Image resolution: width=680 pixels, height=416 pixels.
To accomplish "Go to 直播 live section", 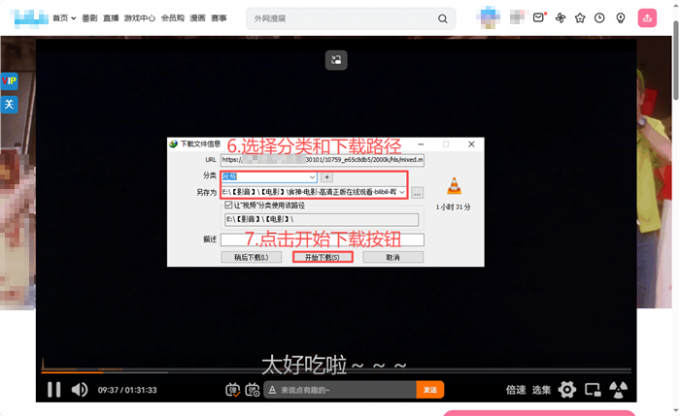I will point(111,18).
